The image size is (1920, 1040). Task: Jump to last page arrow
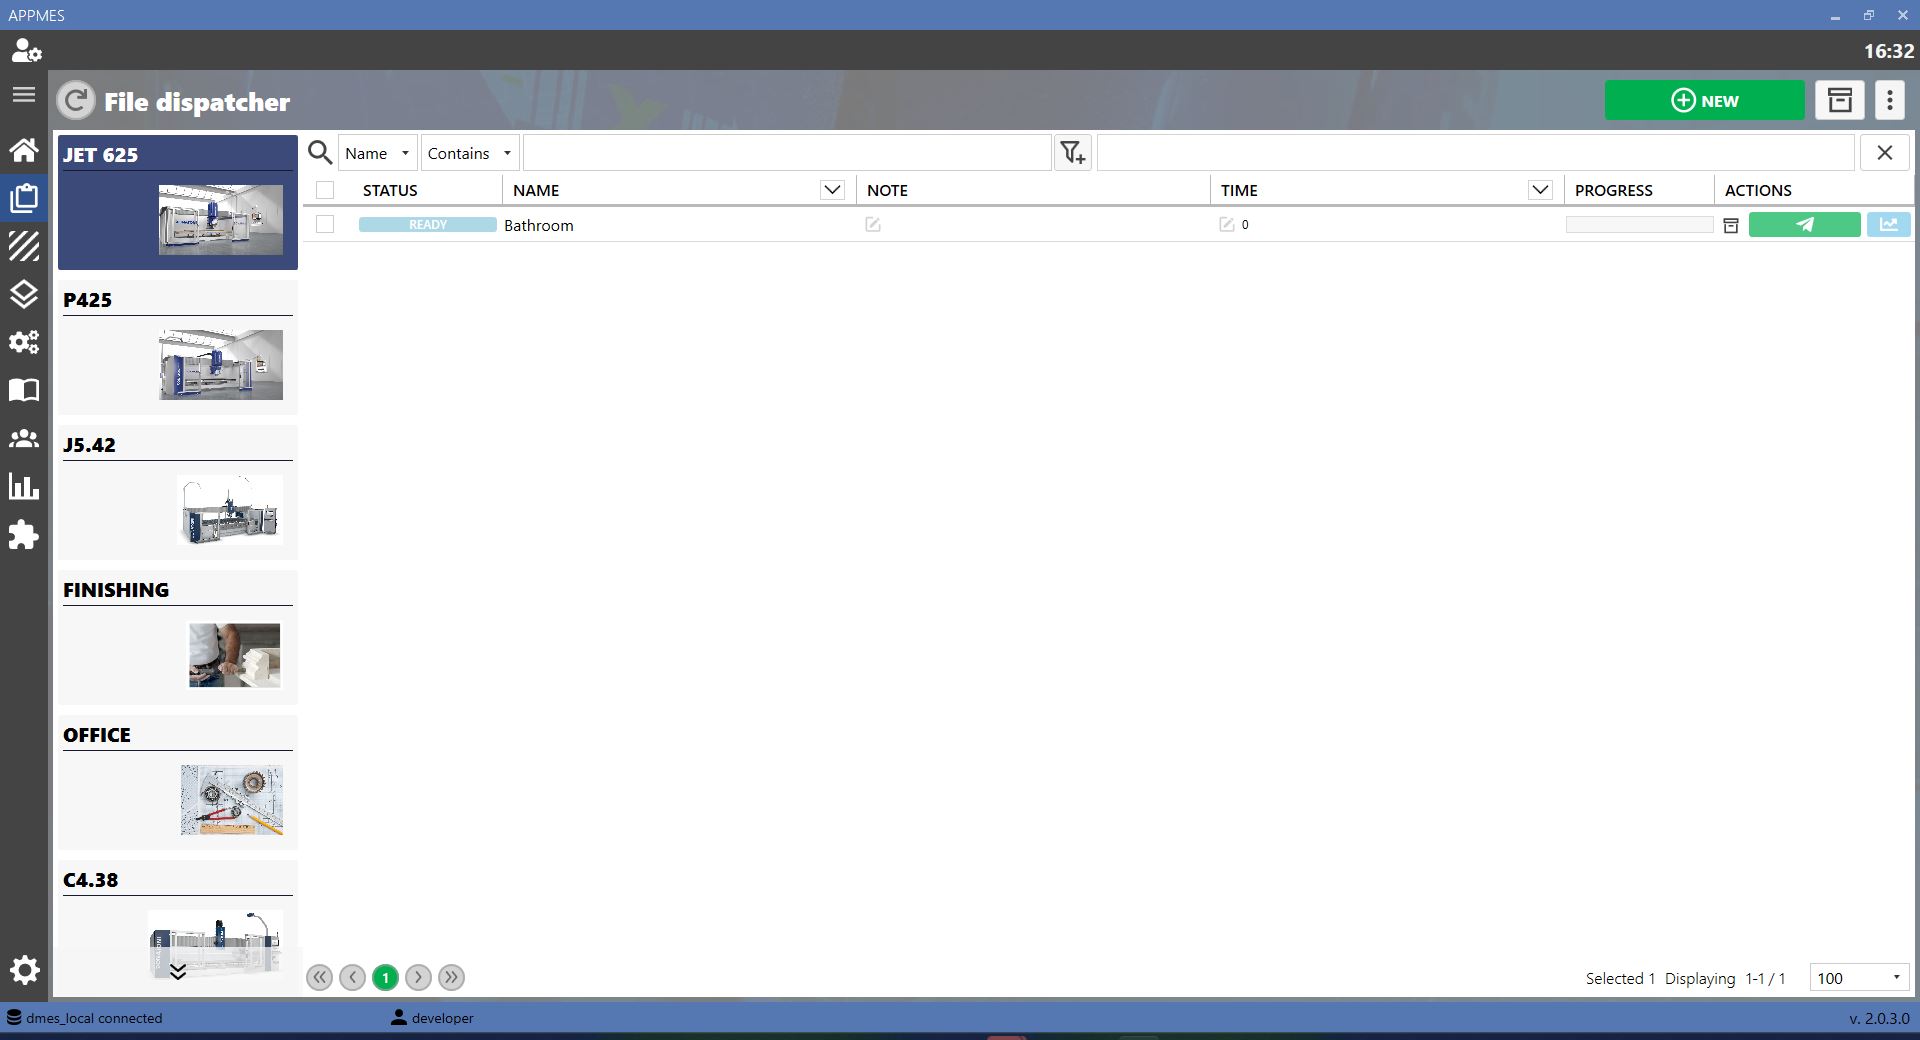pos(451,978)
